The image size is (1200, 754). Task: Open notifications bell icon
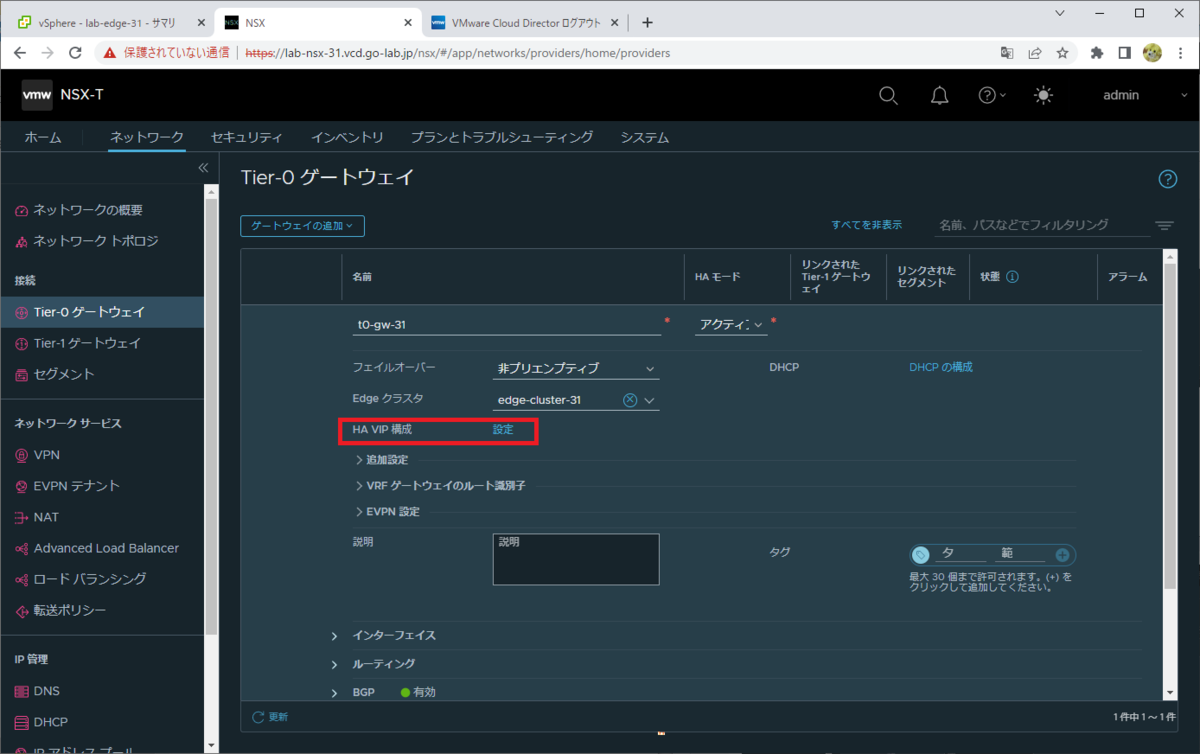point(939,95)
